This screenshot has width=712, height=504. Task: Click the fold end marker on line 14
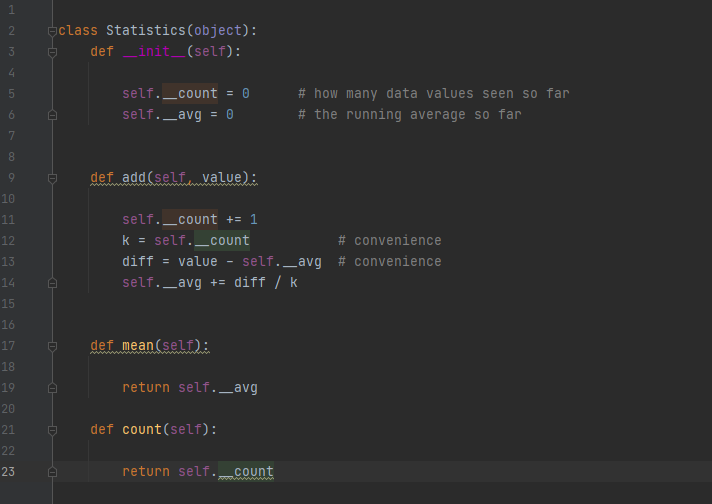pos(52,283)
